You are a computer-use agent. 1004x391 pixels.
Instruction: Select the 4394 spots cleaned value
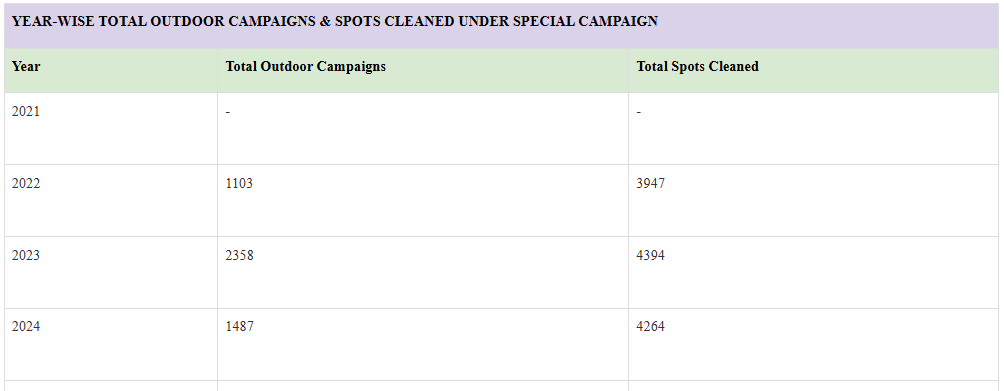tap(651, 255)
